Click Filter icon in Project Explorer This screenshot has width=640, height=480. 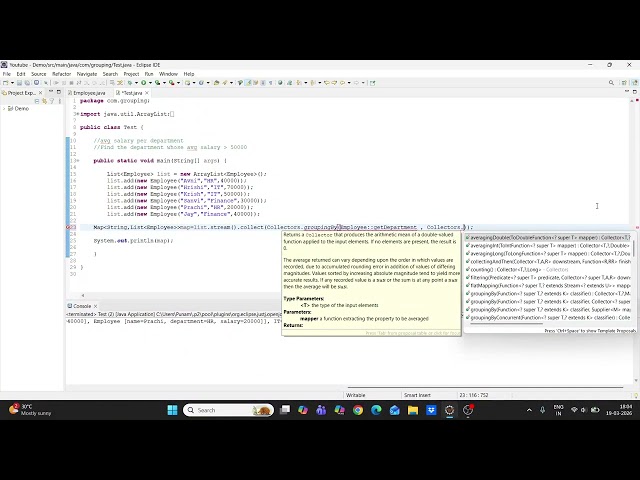[52, 101]
